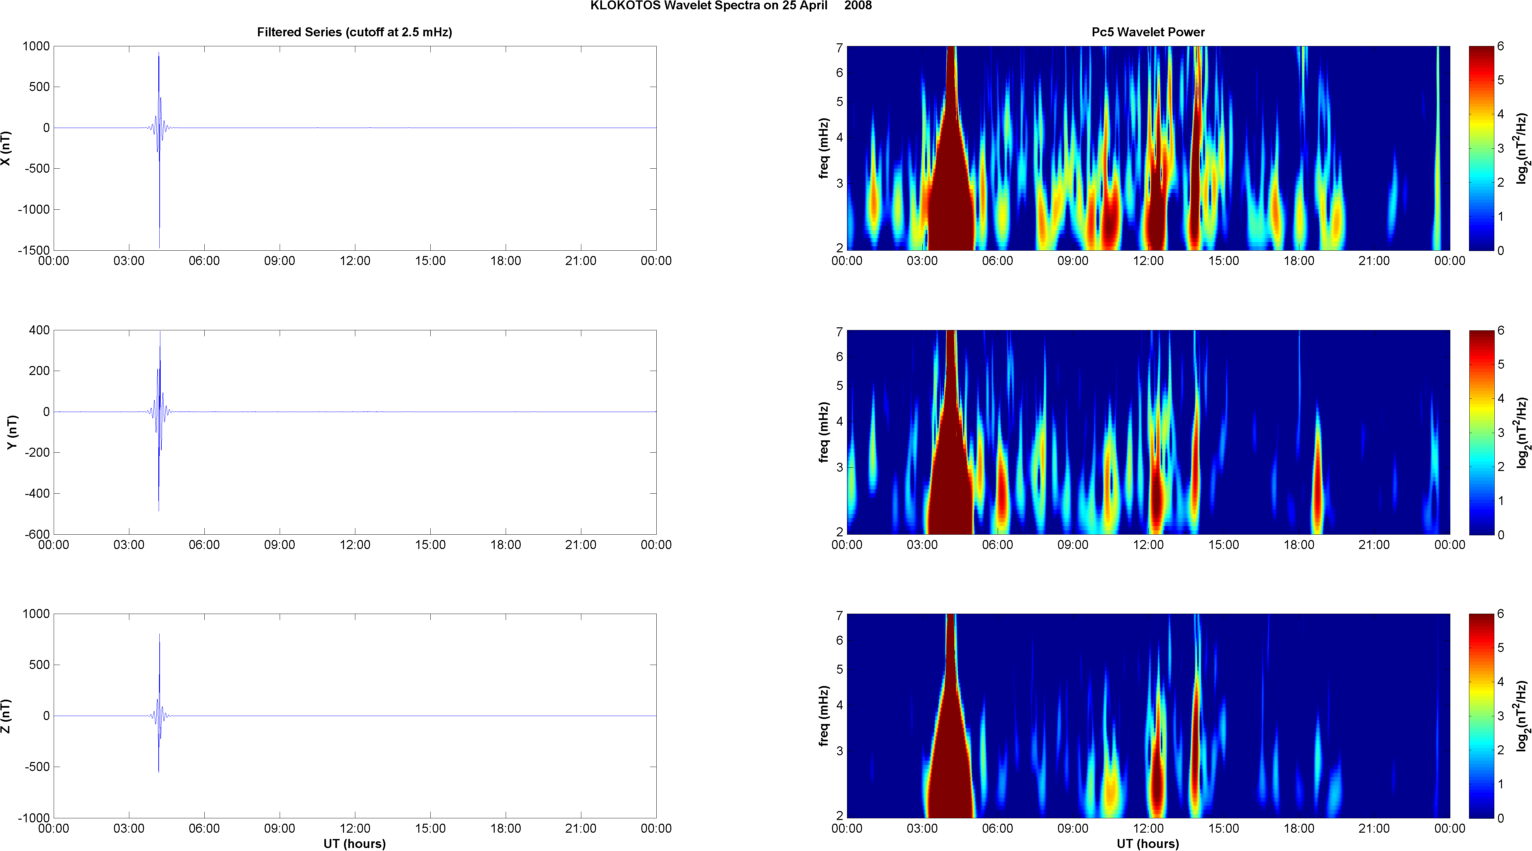Click the '-600' tick on the Y series axis

pos(36,534)
